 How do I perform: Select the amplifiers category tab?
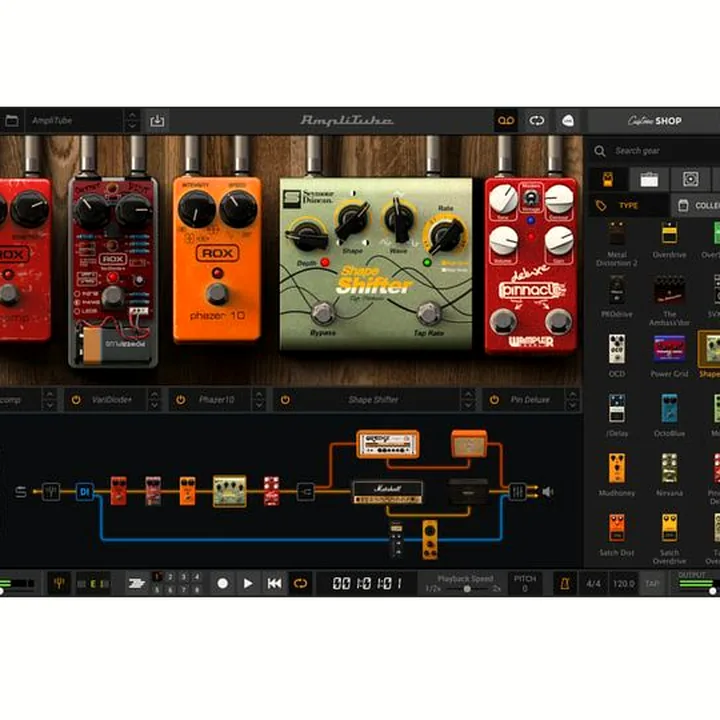649,179
